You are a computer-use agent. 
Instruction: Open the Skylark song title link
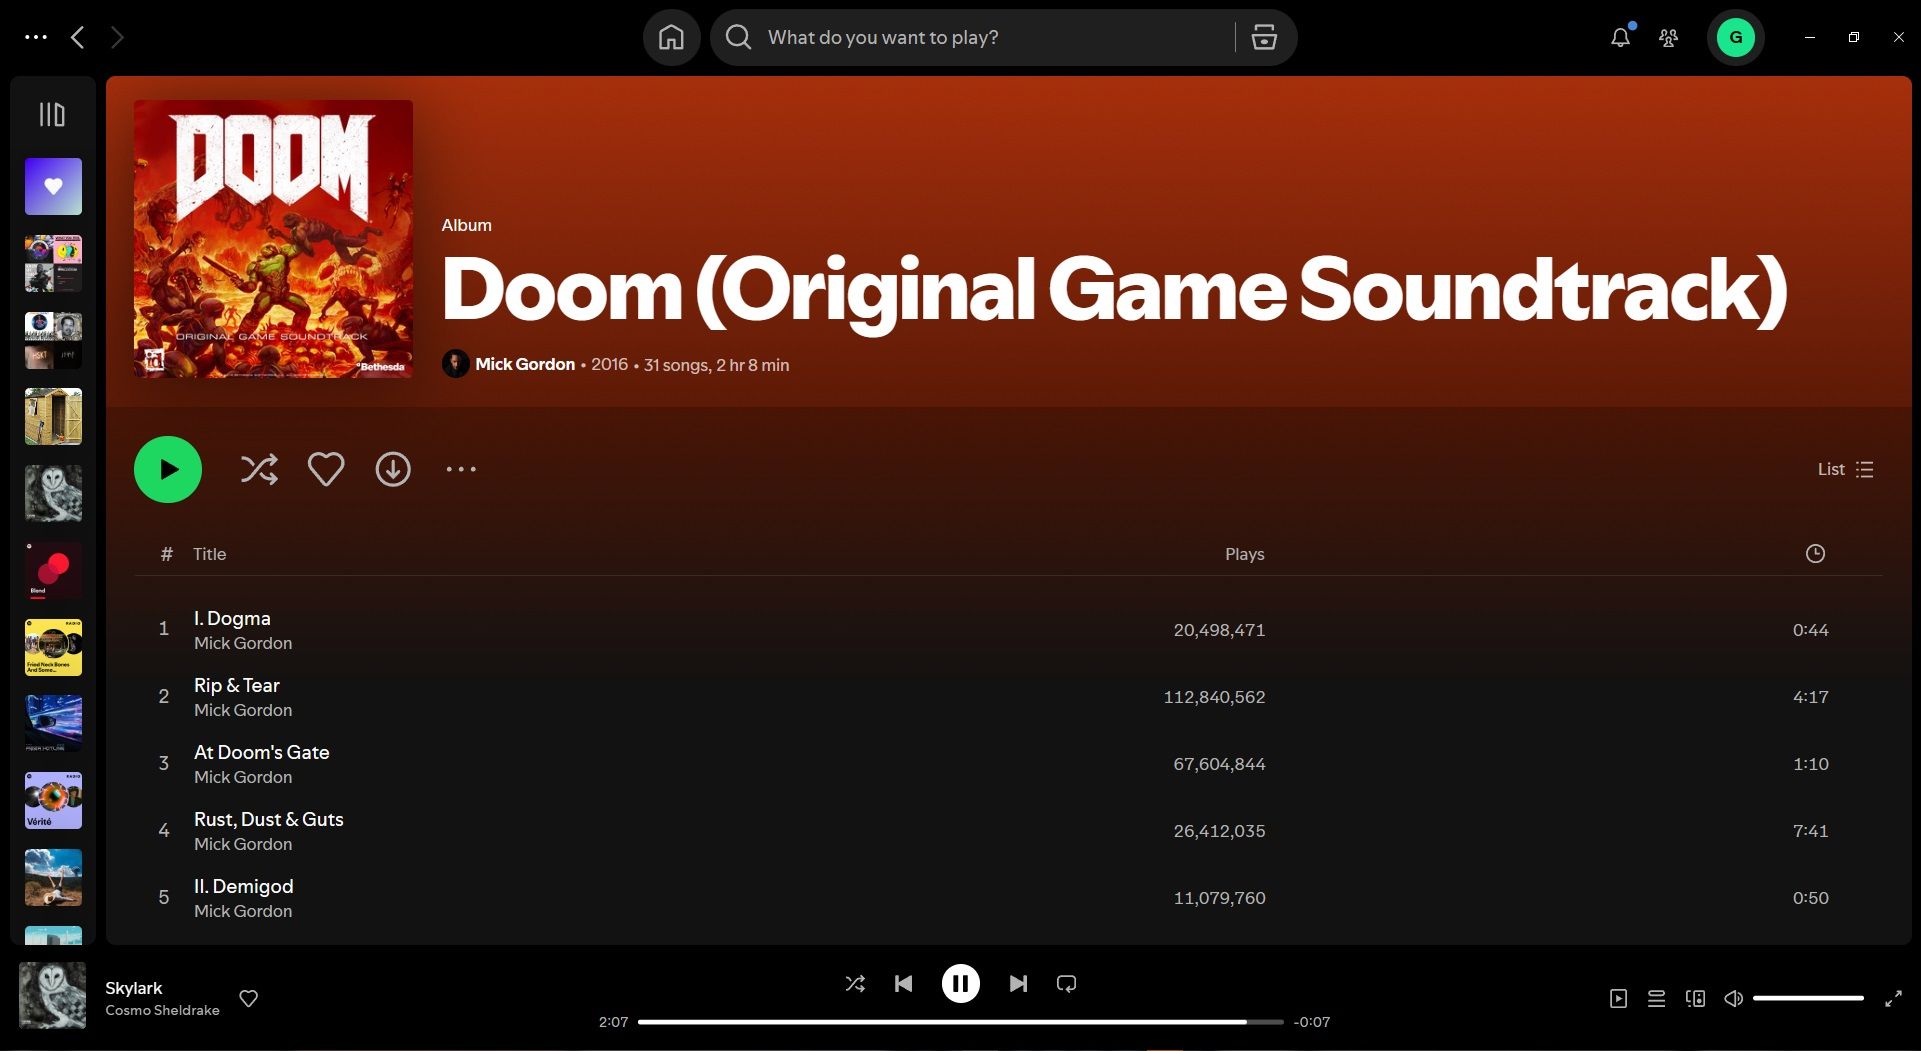pos(134,988)
